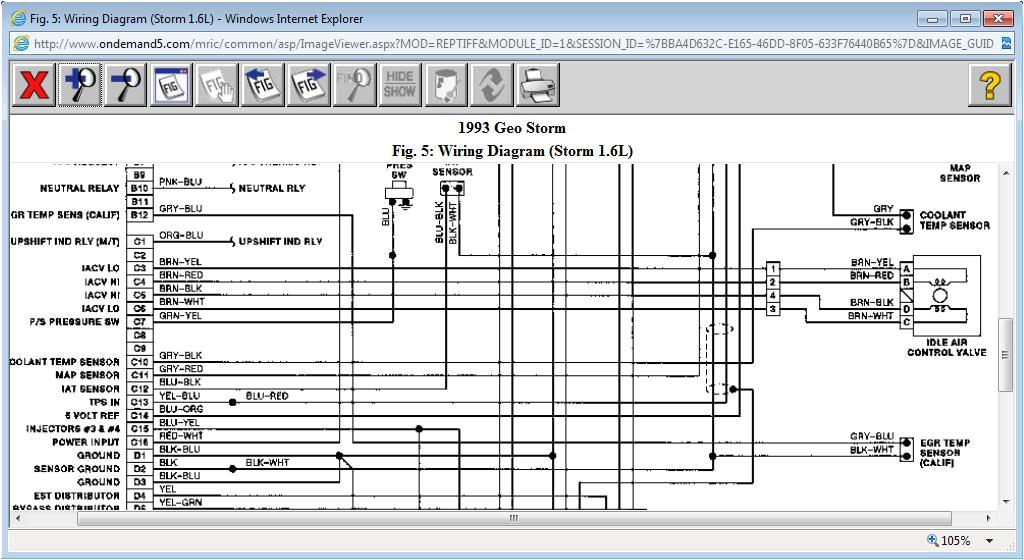Go to the previous figure
Viewport: 1024px width, 560px height.
[x=263, y=85]
